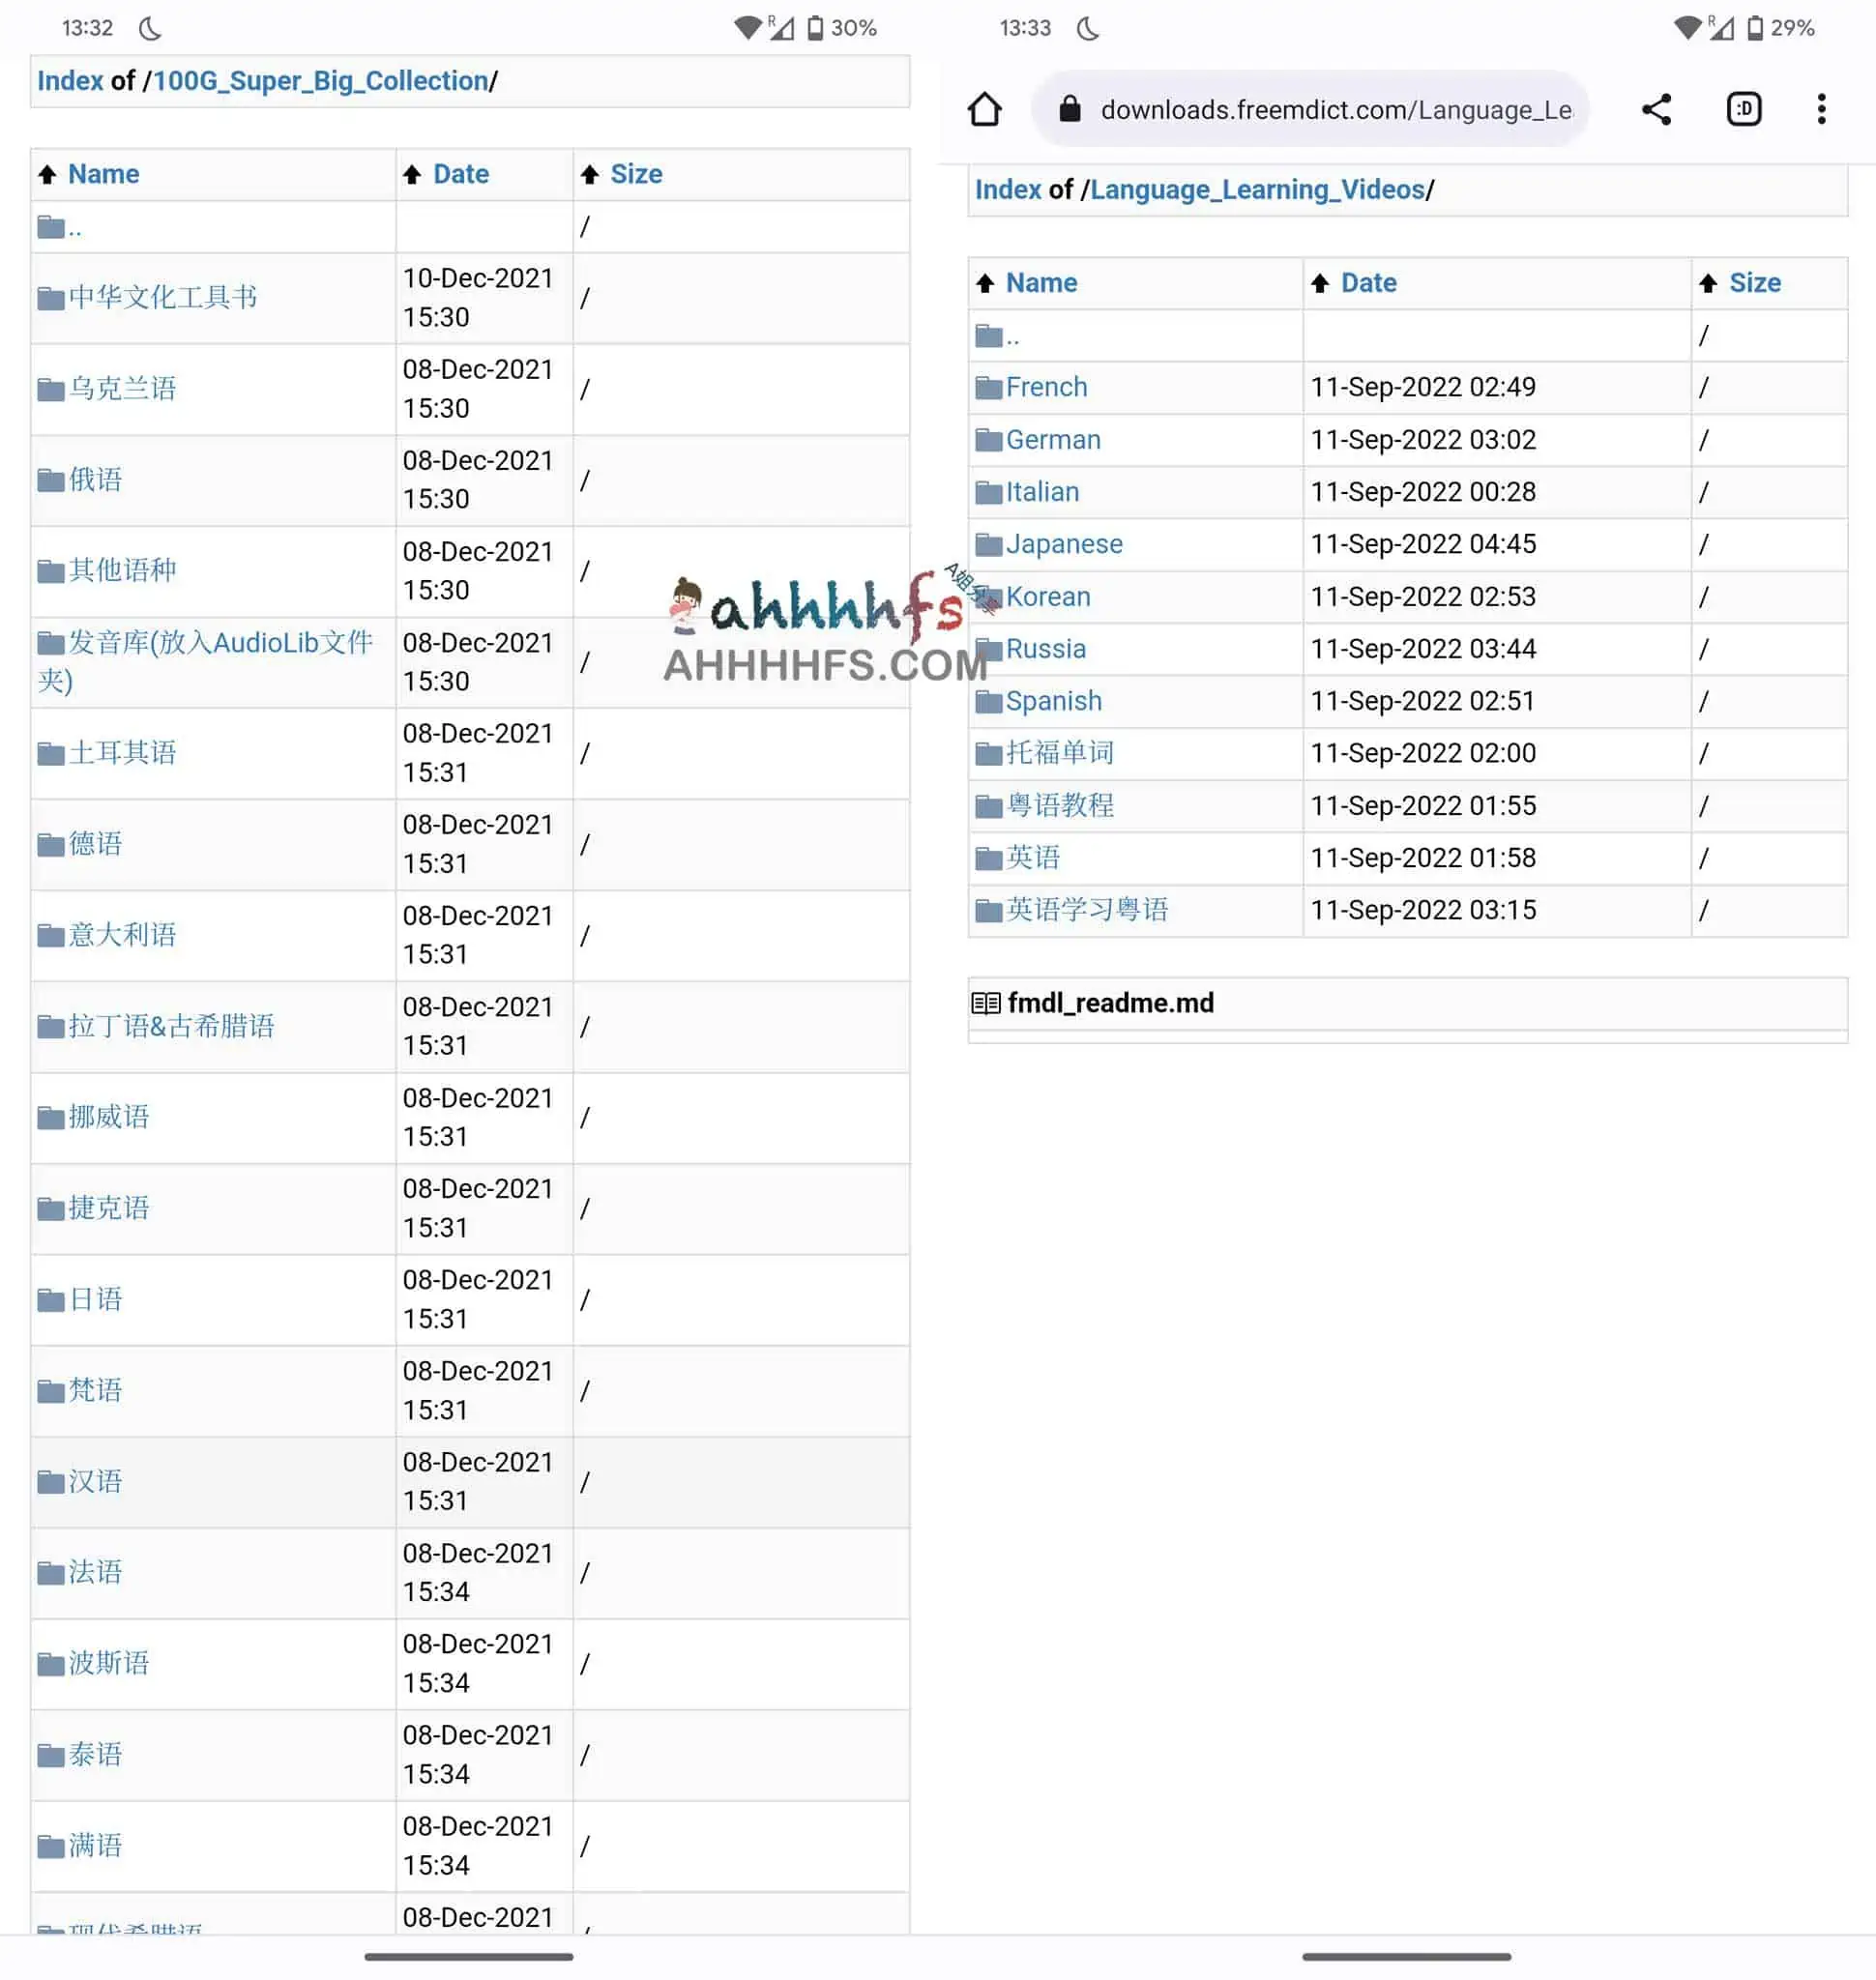Image resolution: width=1876 pixels, height=1980 pixels.
Task: Click the document icon beside fmdl_readme.md
Action: [986, 1002]
